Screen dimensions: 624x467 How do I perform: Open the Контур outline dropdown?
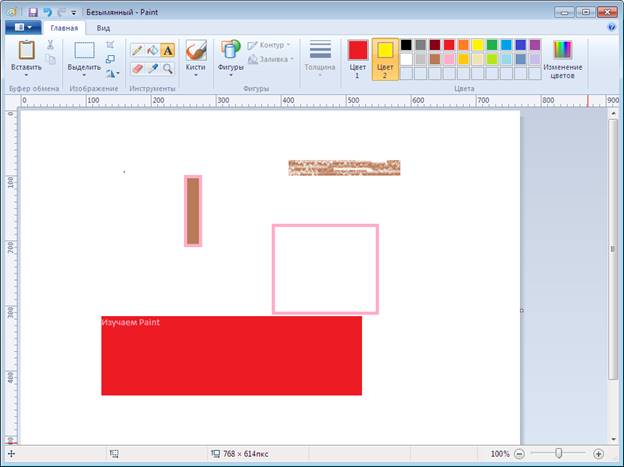pos(269,45)
